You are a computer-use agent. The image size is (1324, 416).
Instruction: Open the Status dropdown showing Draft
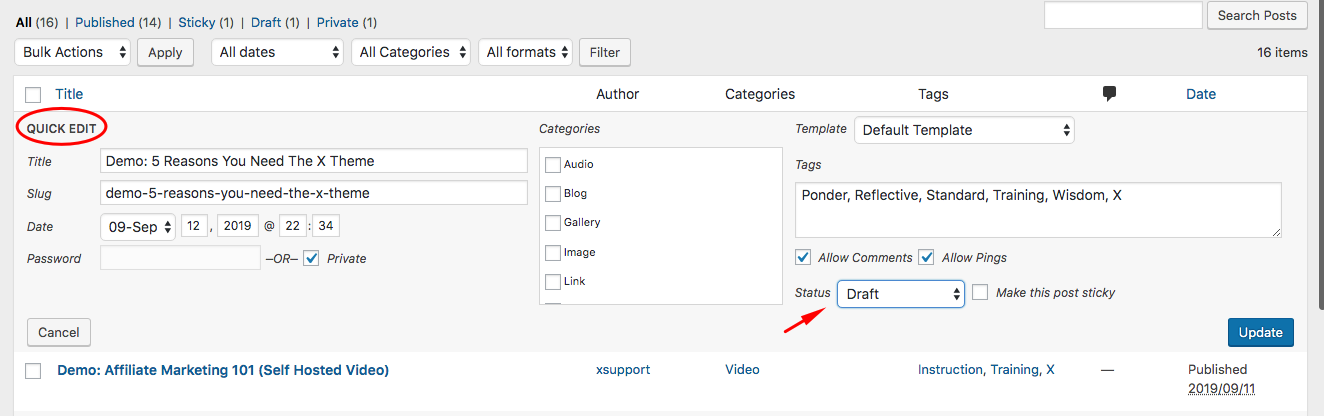[x=901, y=294]
